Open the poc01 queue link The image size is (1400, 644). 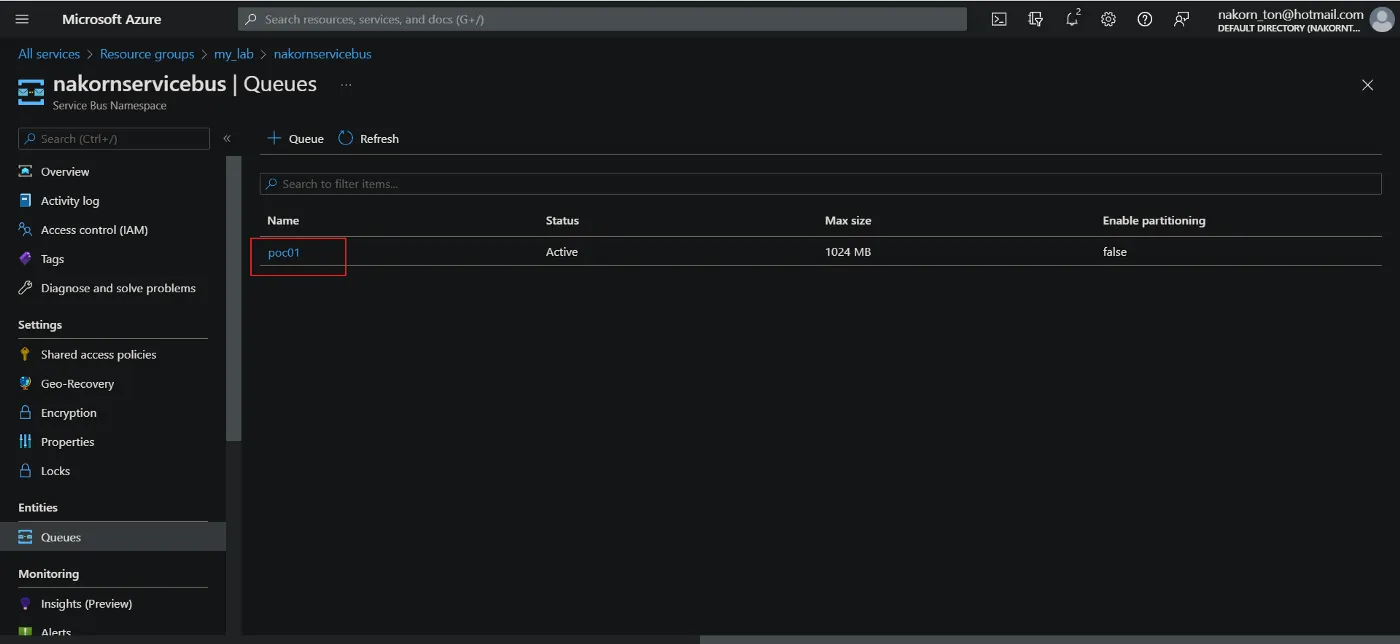coord(284,252)
